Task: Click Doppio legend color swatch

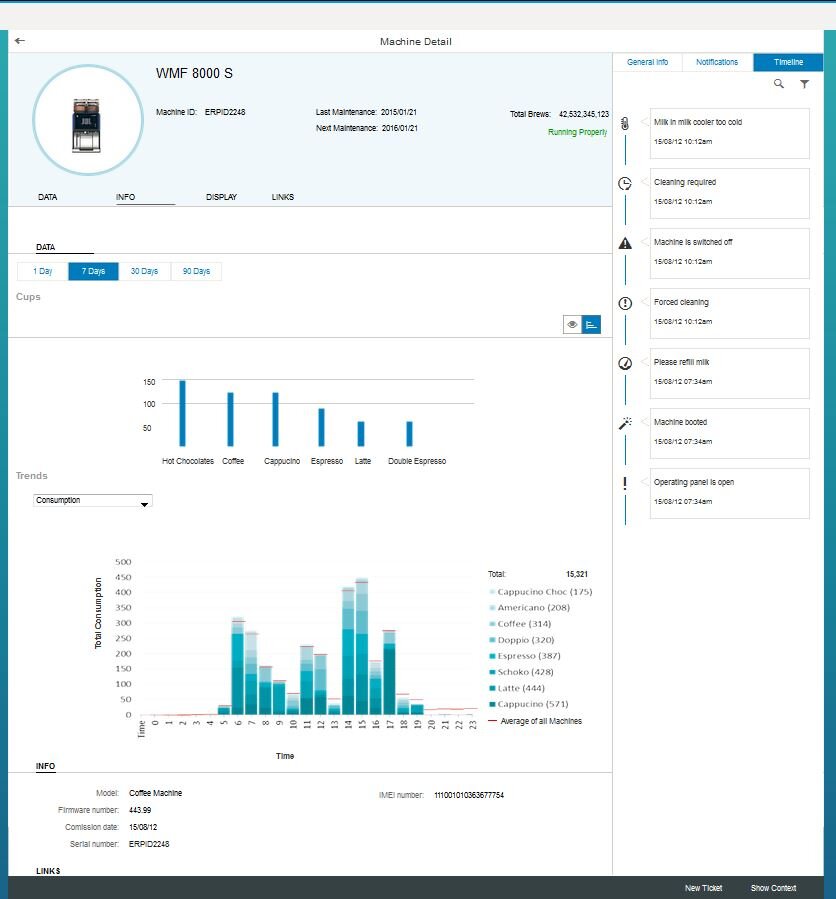Action: click(492, 640)
